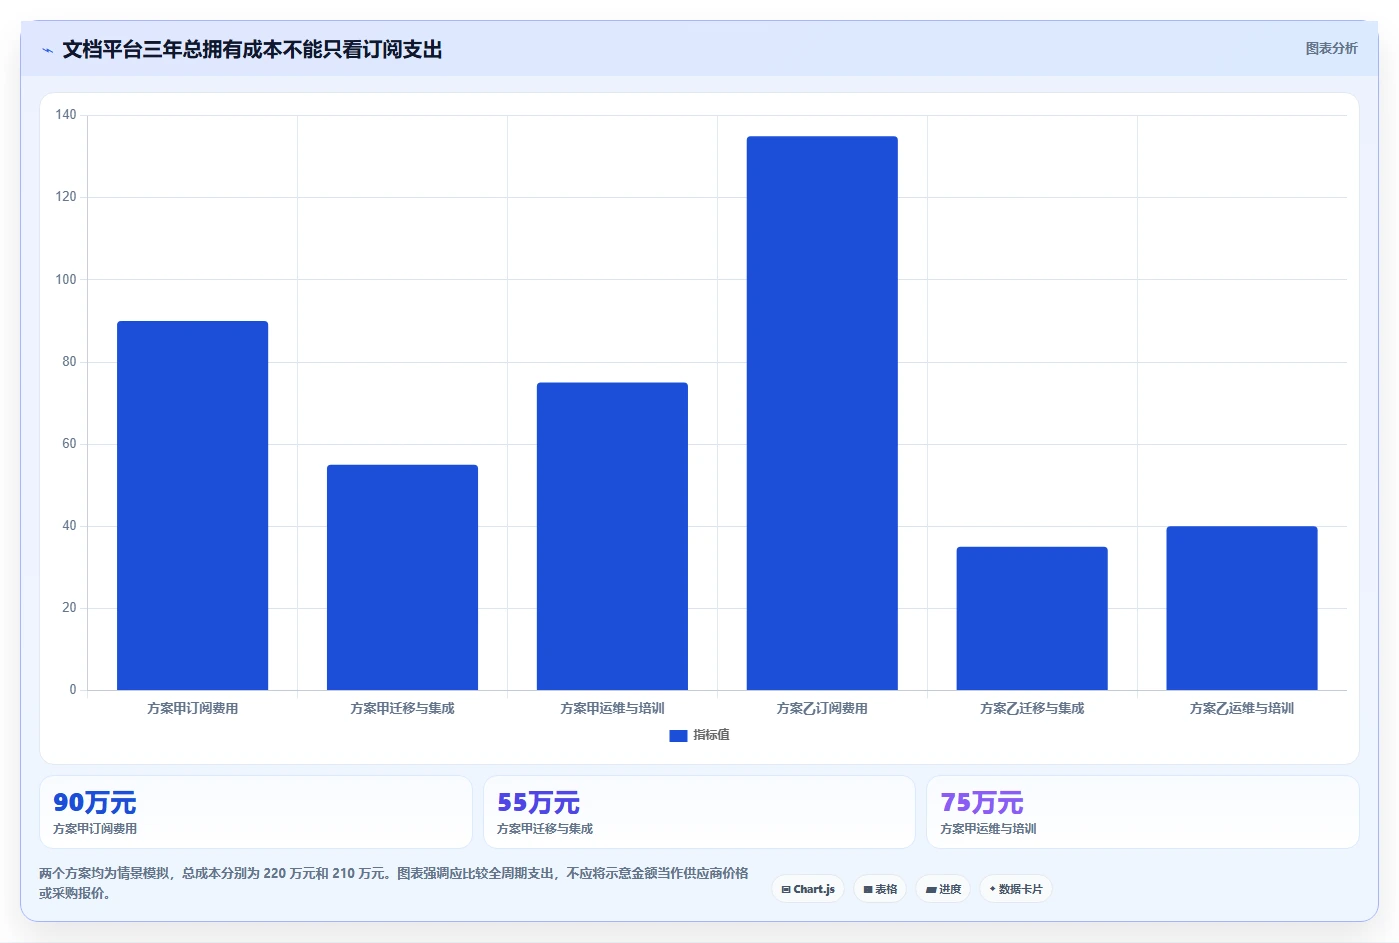This screenshot has width=1399, height=943.
Task: Click the Chart.js tag chip
Action: pyautogui.click(x=808, y=889)
